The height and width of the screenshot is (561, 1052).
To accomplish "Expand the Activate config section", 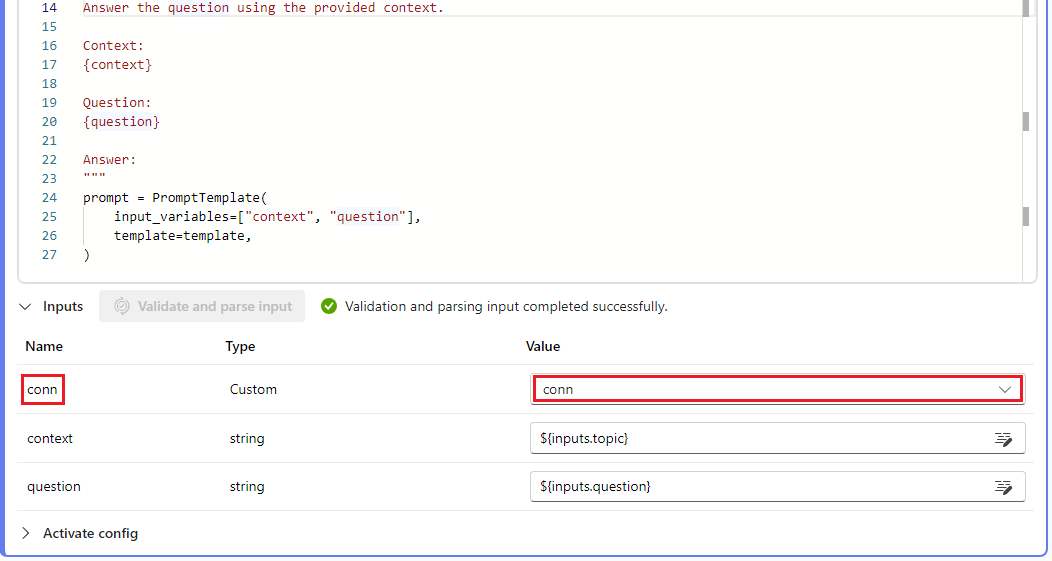I will 26,533.
